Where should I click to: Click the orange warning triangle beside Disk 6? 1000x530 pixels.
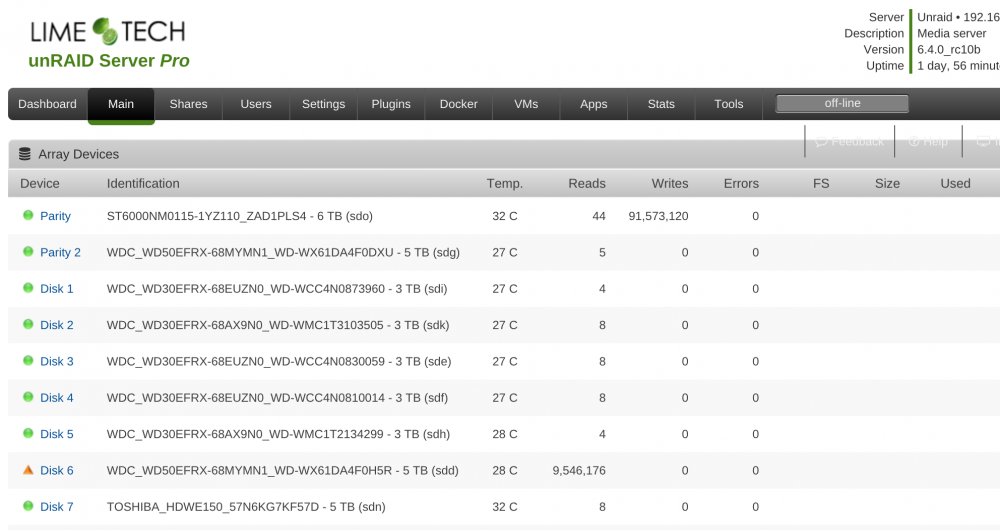(x=28, y=470)
